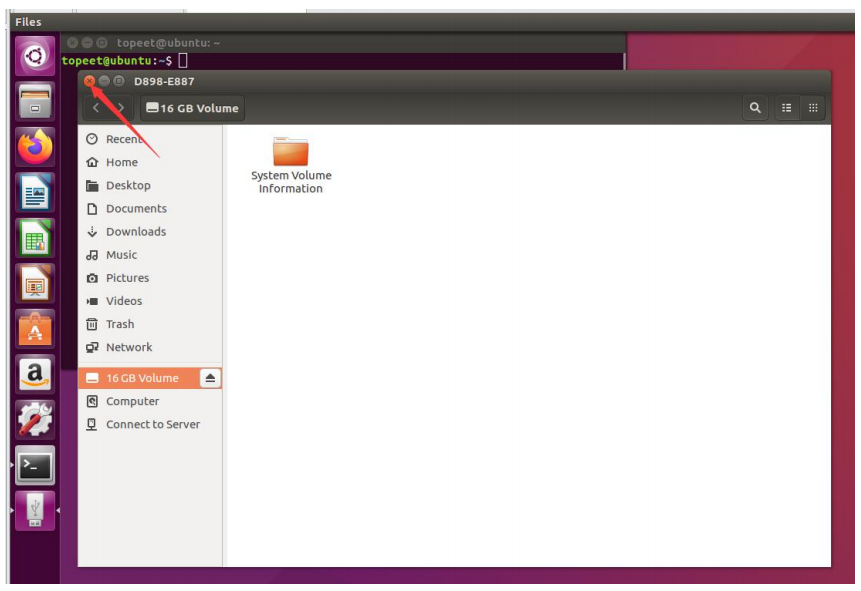Viewport: 861px width, 591px height.
Task: Switch to grid icon view
Action: (x=813, y=108)
